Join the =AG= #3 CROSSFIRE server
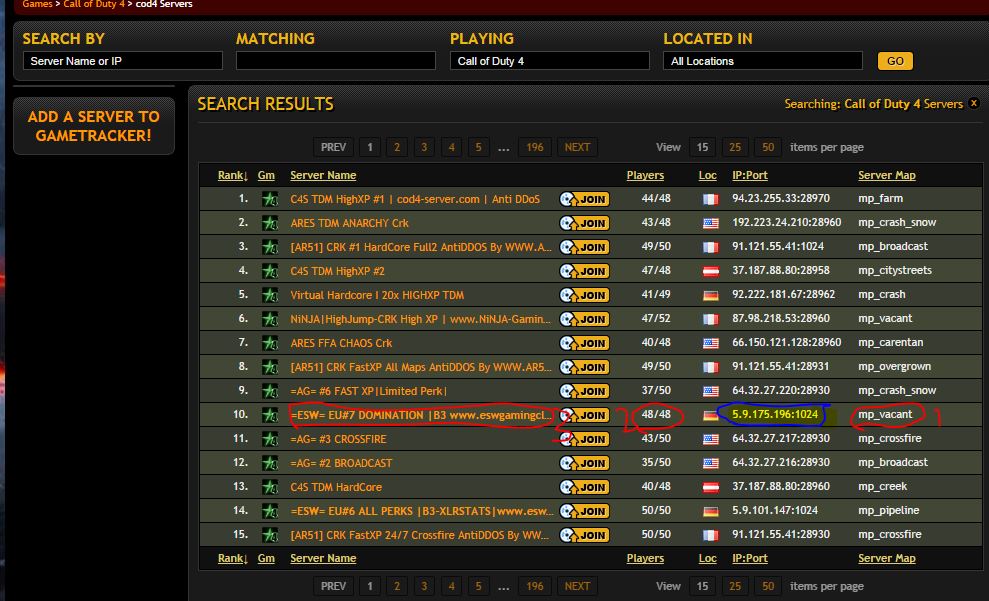Screen dimensions: 989x601 click(584, 439)
